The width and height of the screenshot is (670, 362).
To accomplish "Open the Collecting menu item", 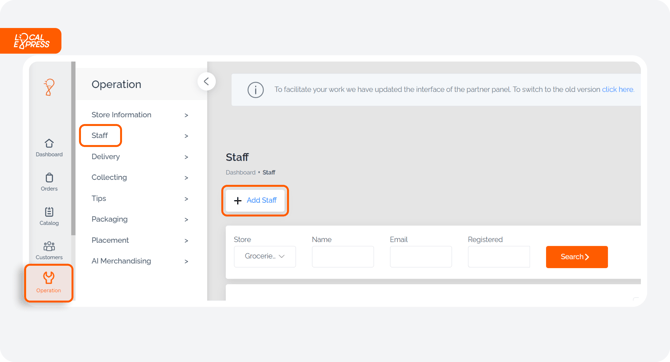I will click(x=109, y=177).
